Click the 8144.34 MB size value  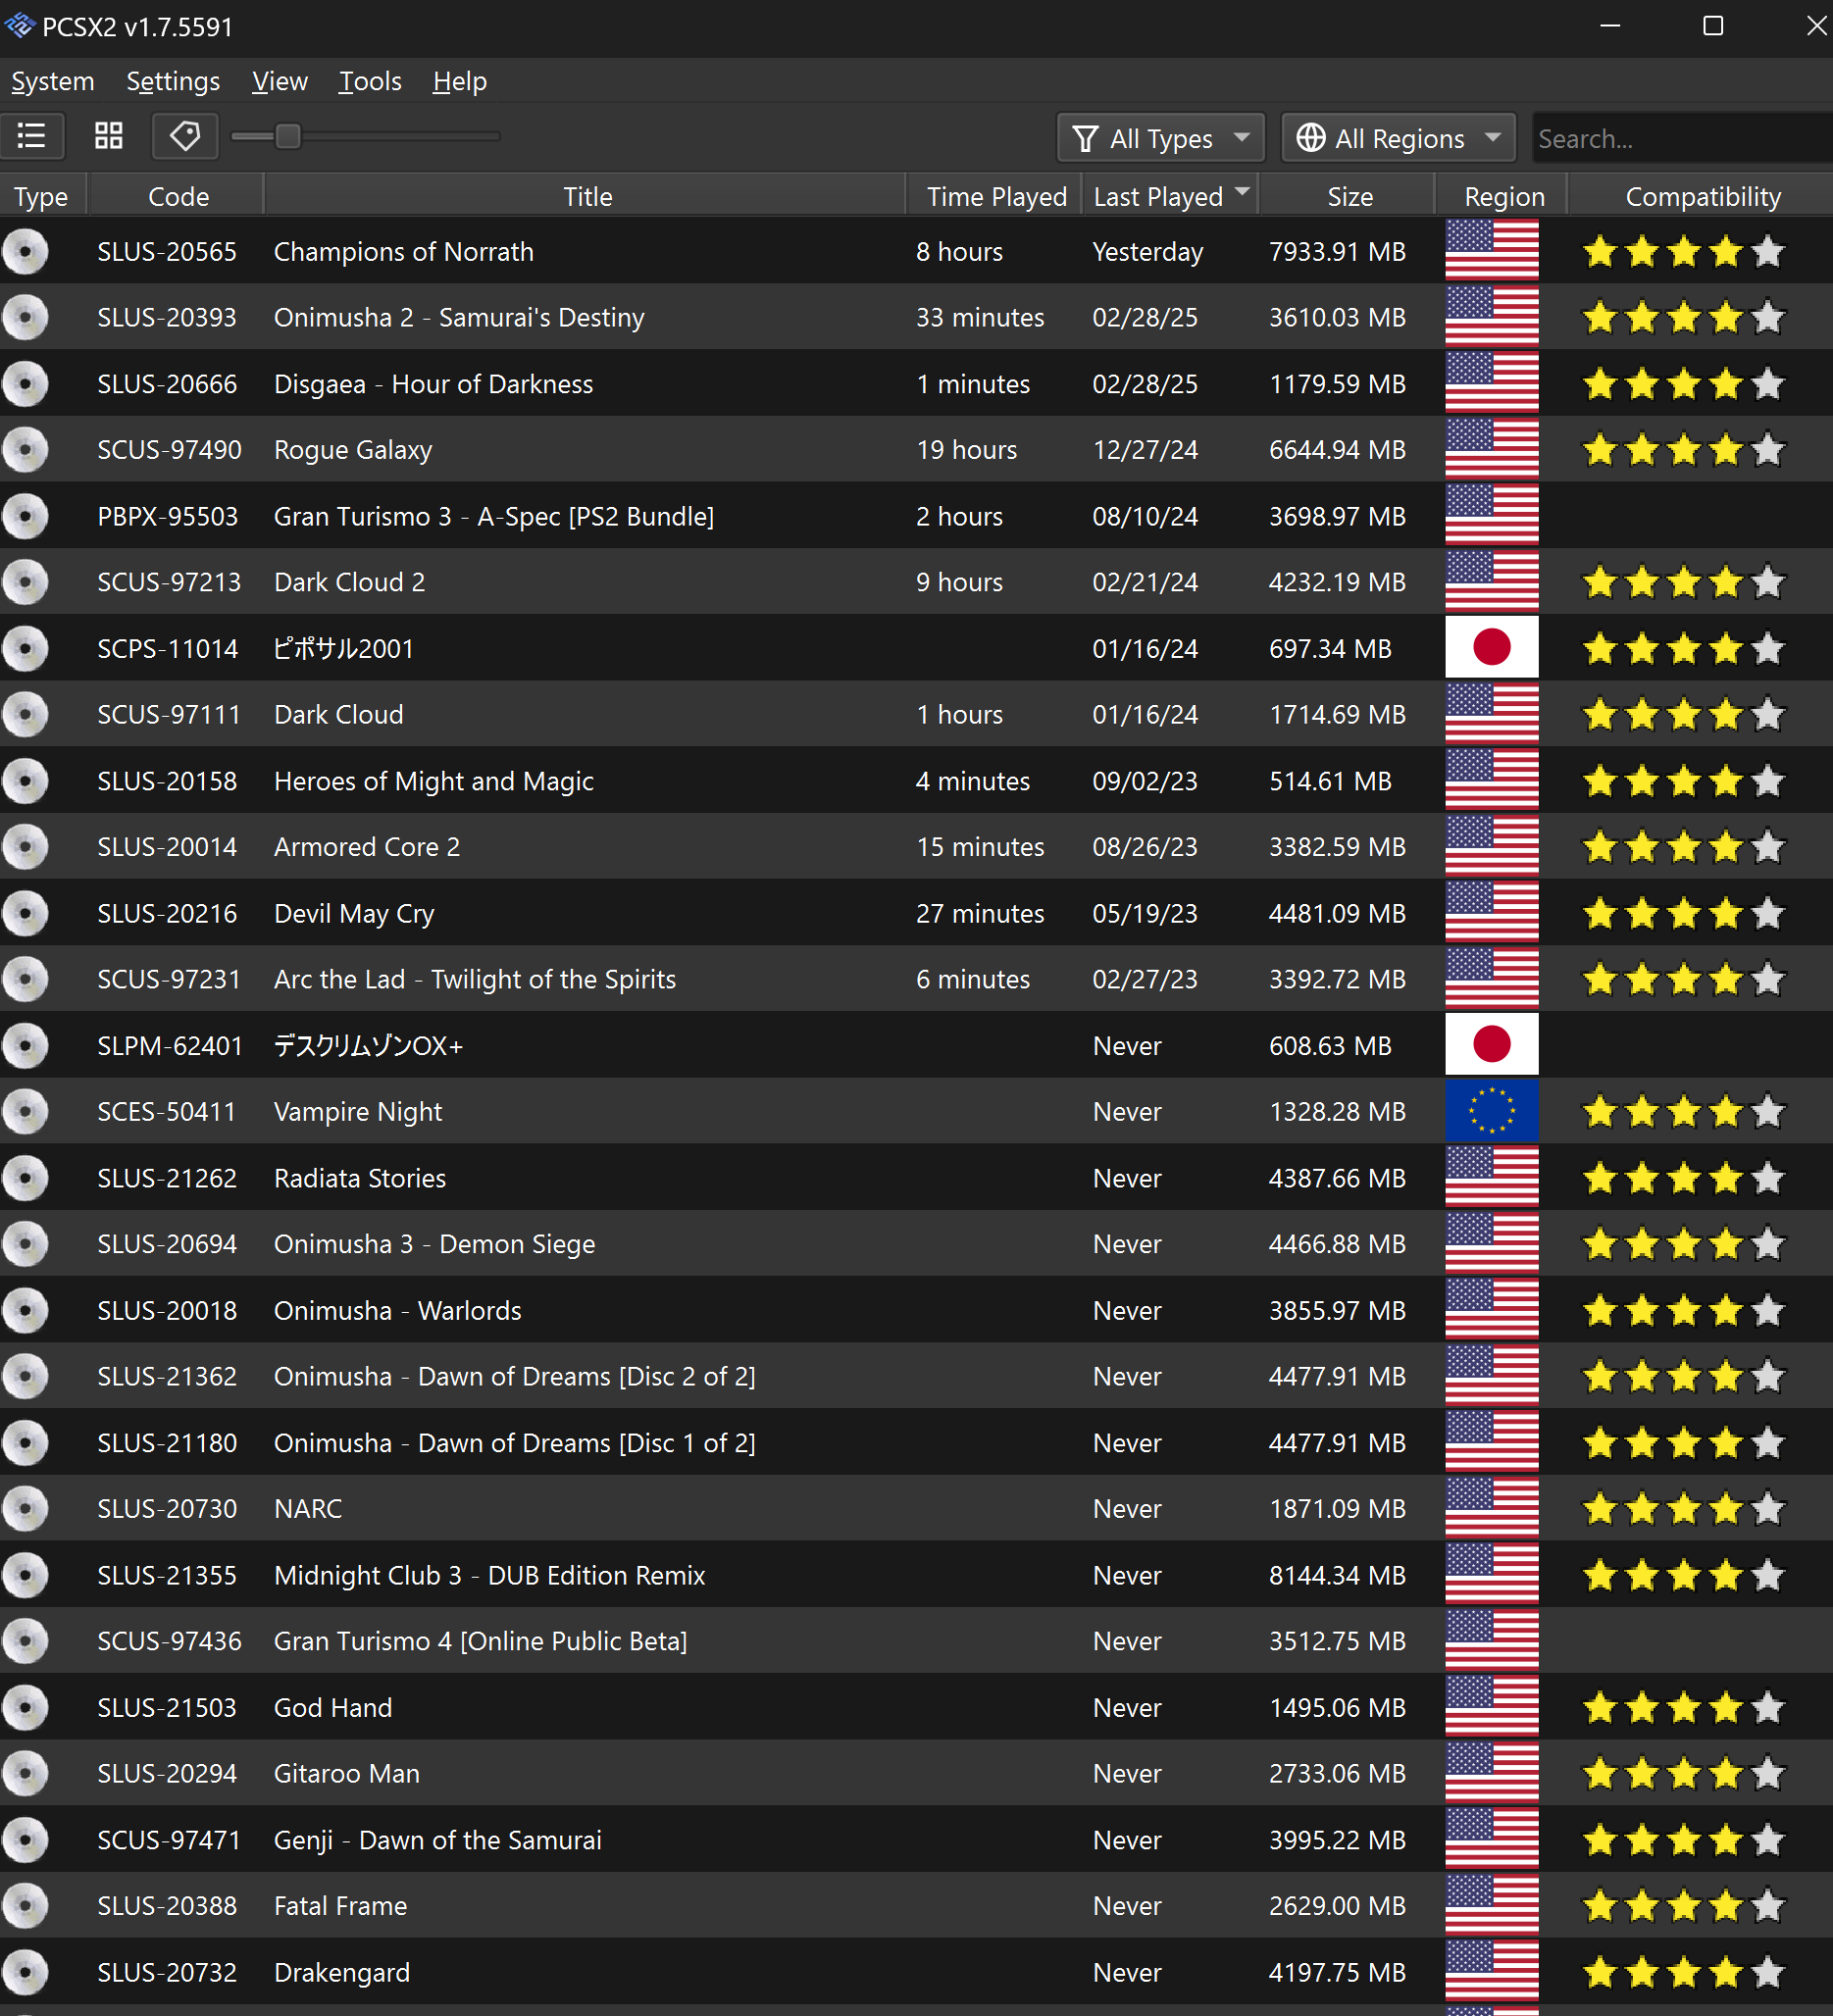pos(1337,1575)
